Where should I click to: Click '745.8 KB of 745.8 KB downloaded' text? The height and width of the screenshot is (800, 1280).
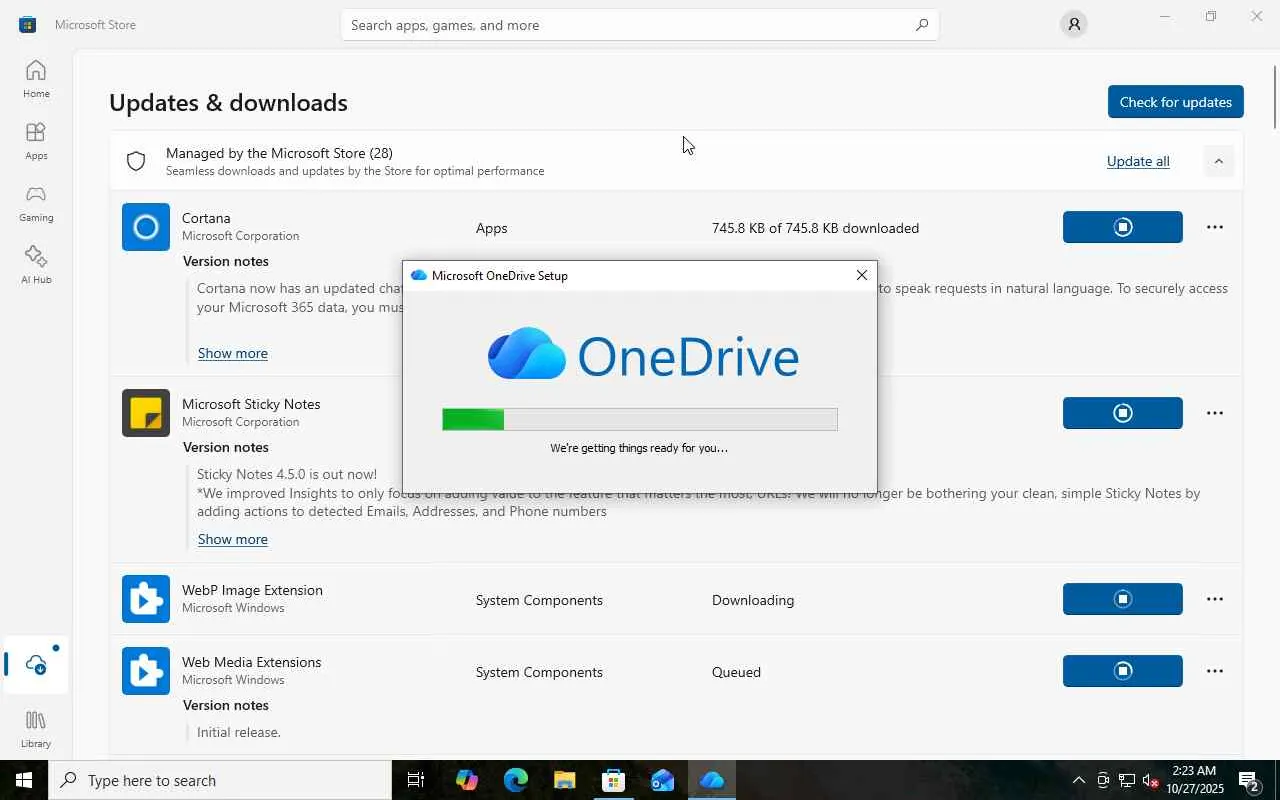click(815, 228)
